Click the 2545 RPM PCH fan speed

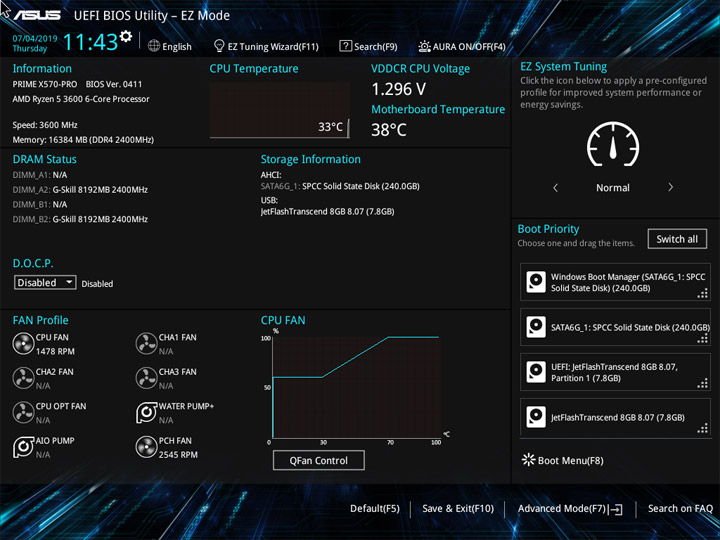click(x=178, y=455)
